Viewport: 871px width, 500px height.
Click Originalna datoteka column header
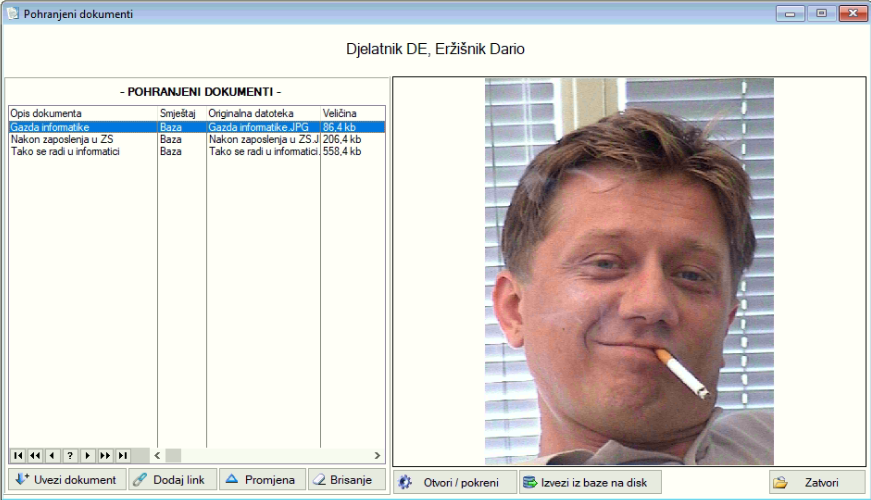tap(263, 113)
